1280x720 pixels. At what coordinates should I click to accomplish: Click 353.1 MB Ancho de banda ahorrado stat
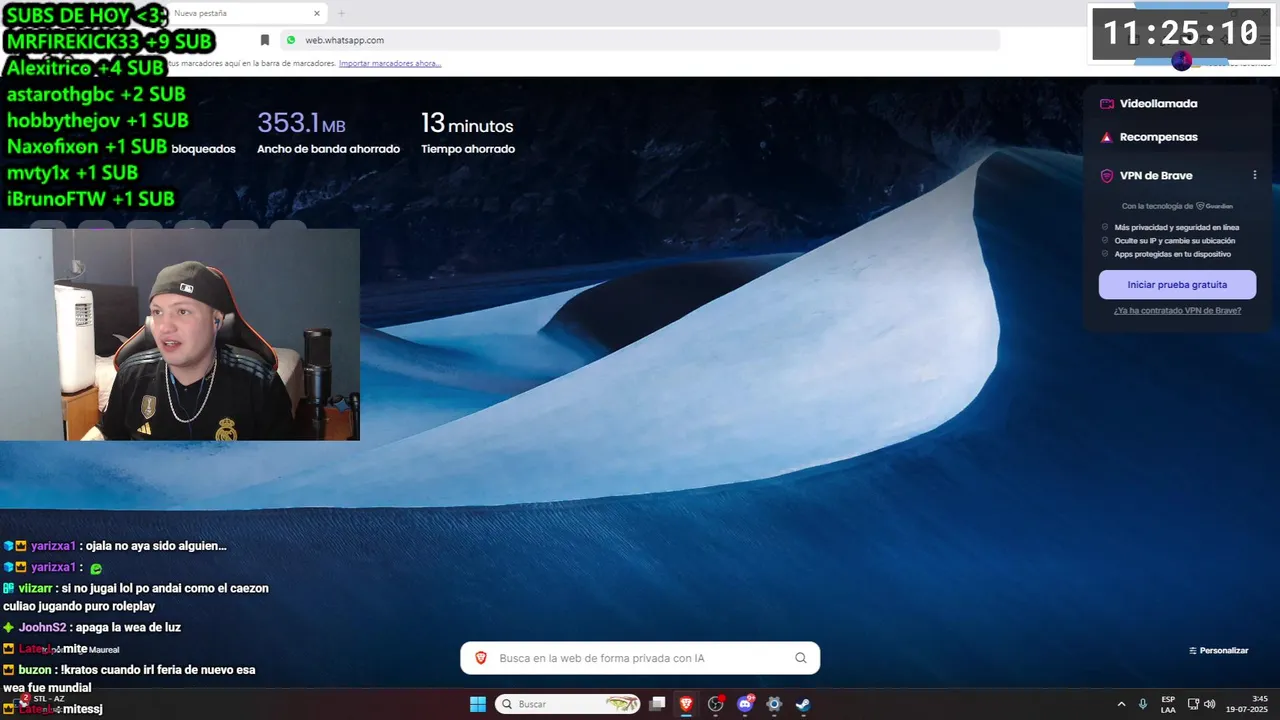(x=328, y=133)
